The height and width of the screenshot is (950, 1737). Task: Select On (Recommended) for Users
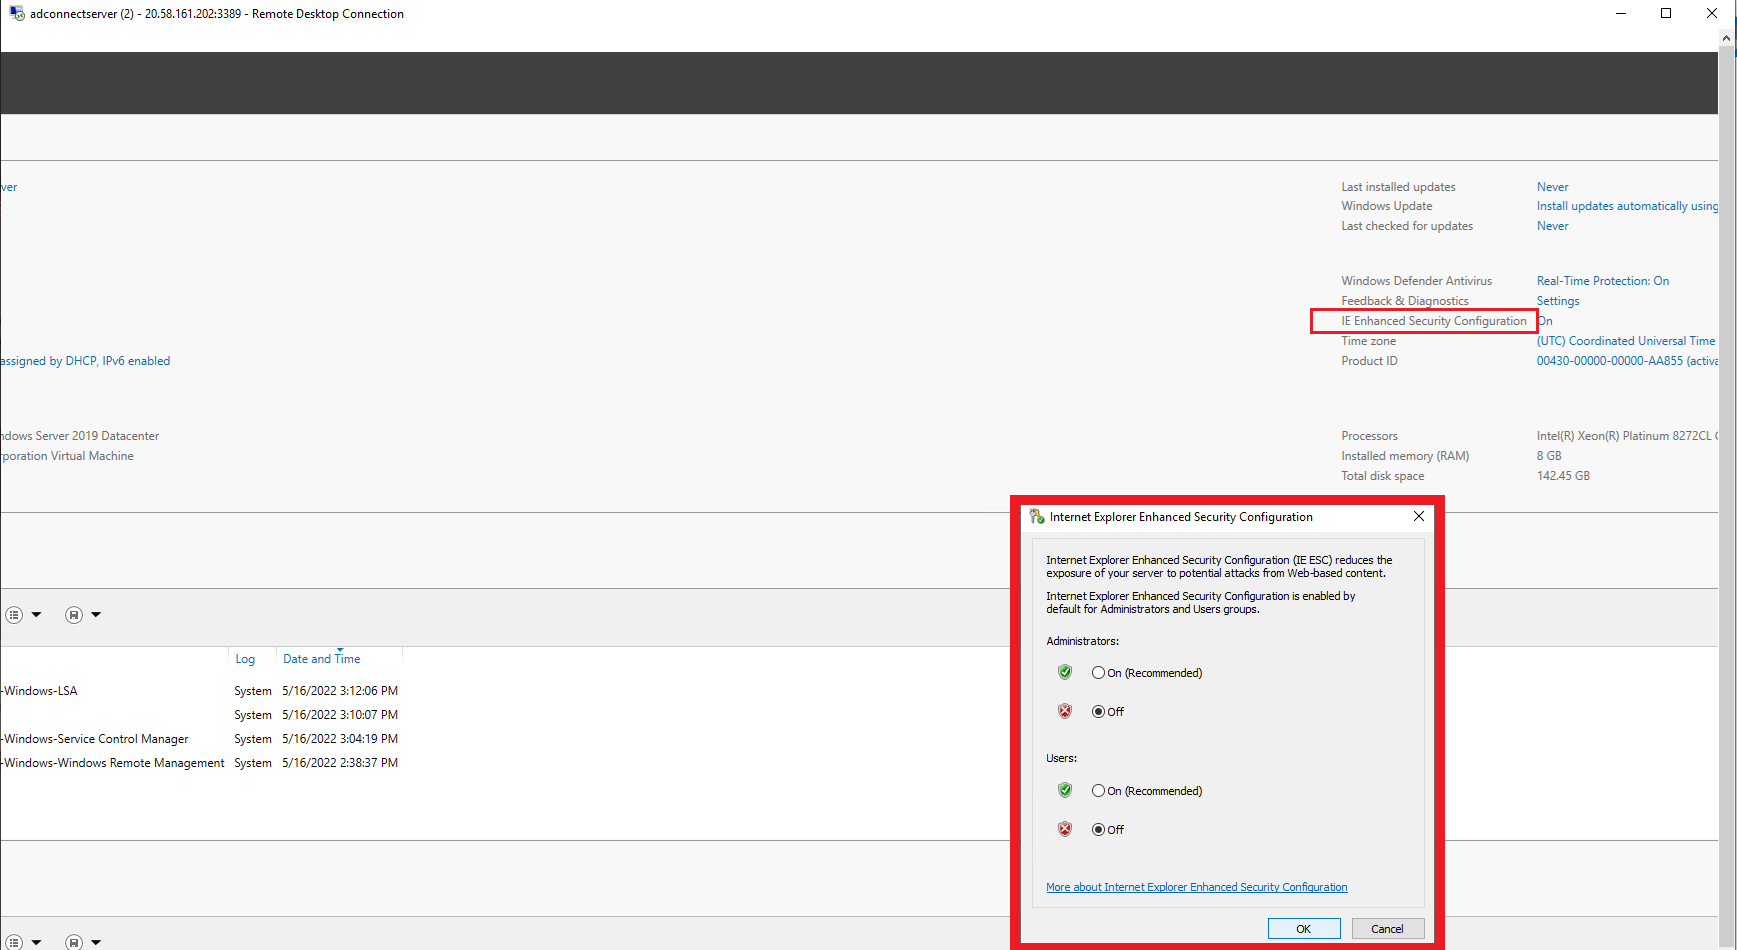[1098, 790]
